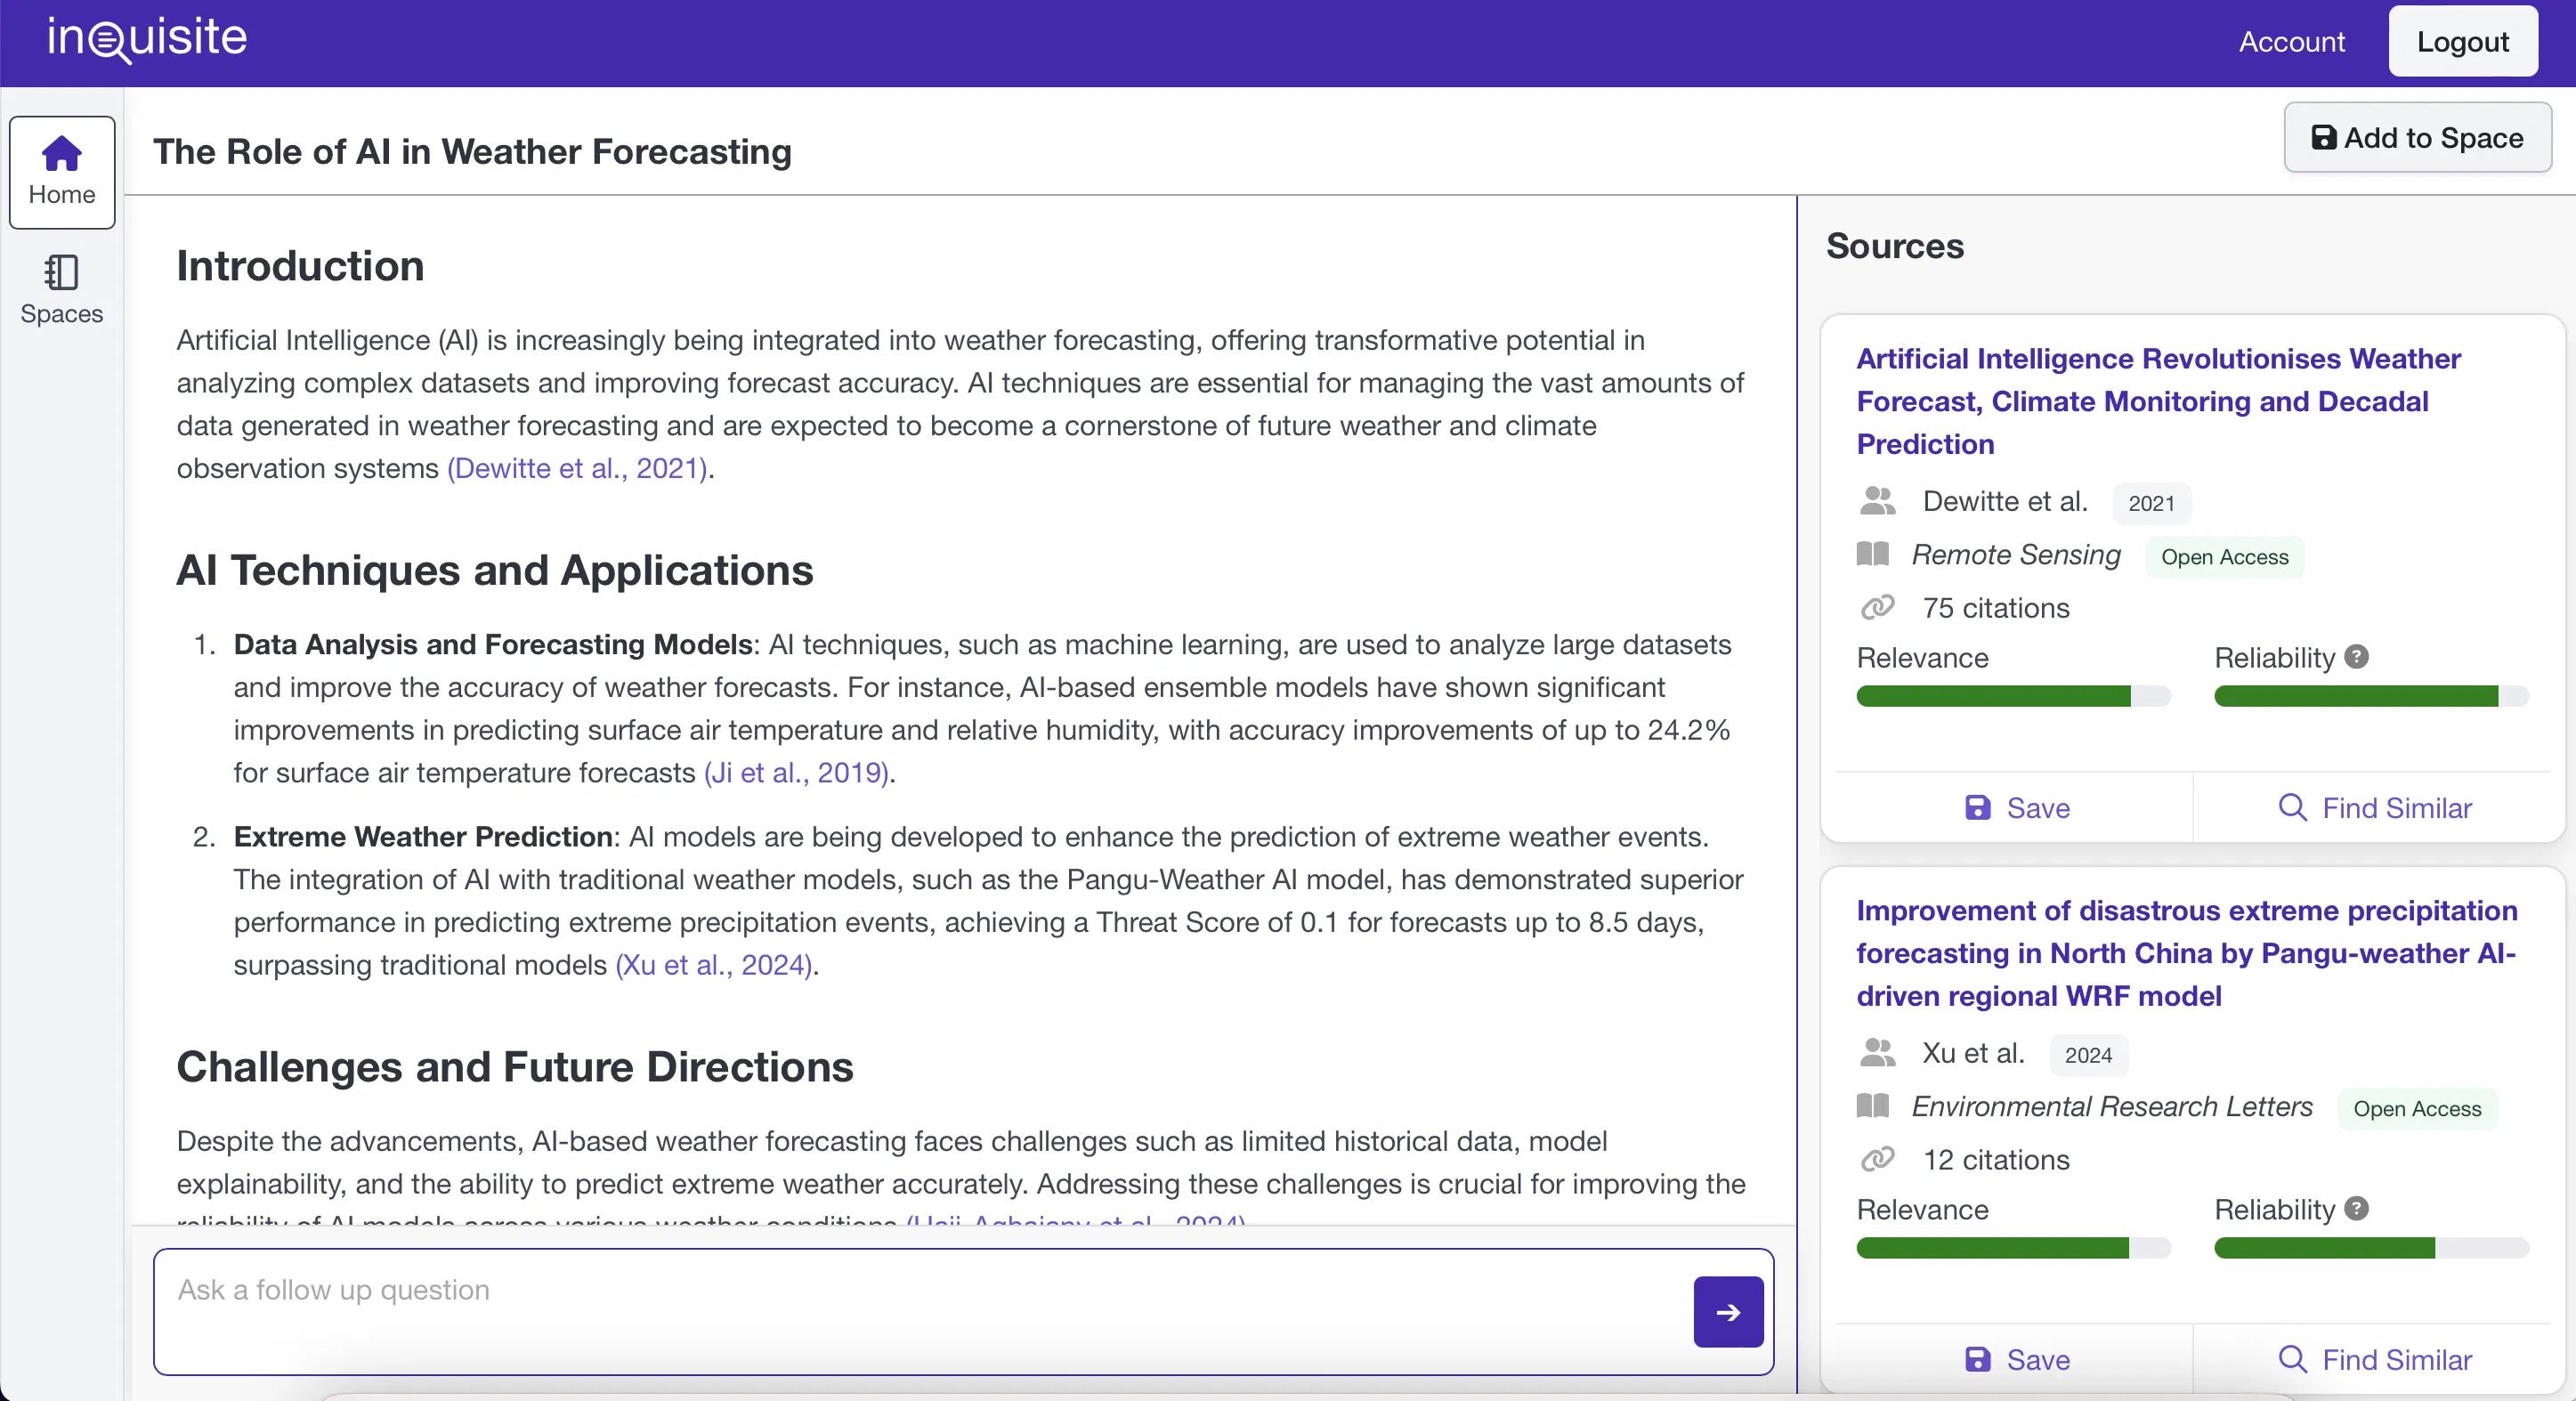Click the Reliability help icon for Dewitte source
Screen dimensions: 2576x1401
click(2356, 657)
